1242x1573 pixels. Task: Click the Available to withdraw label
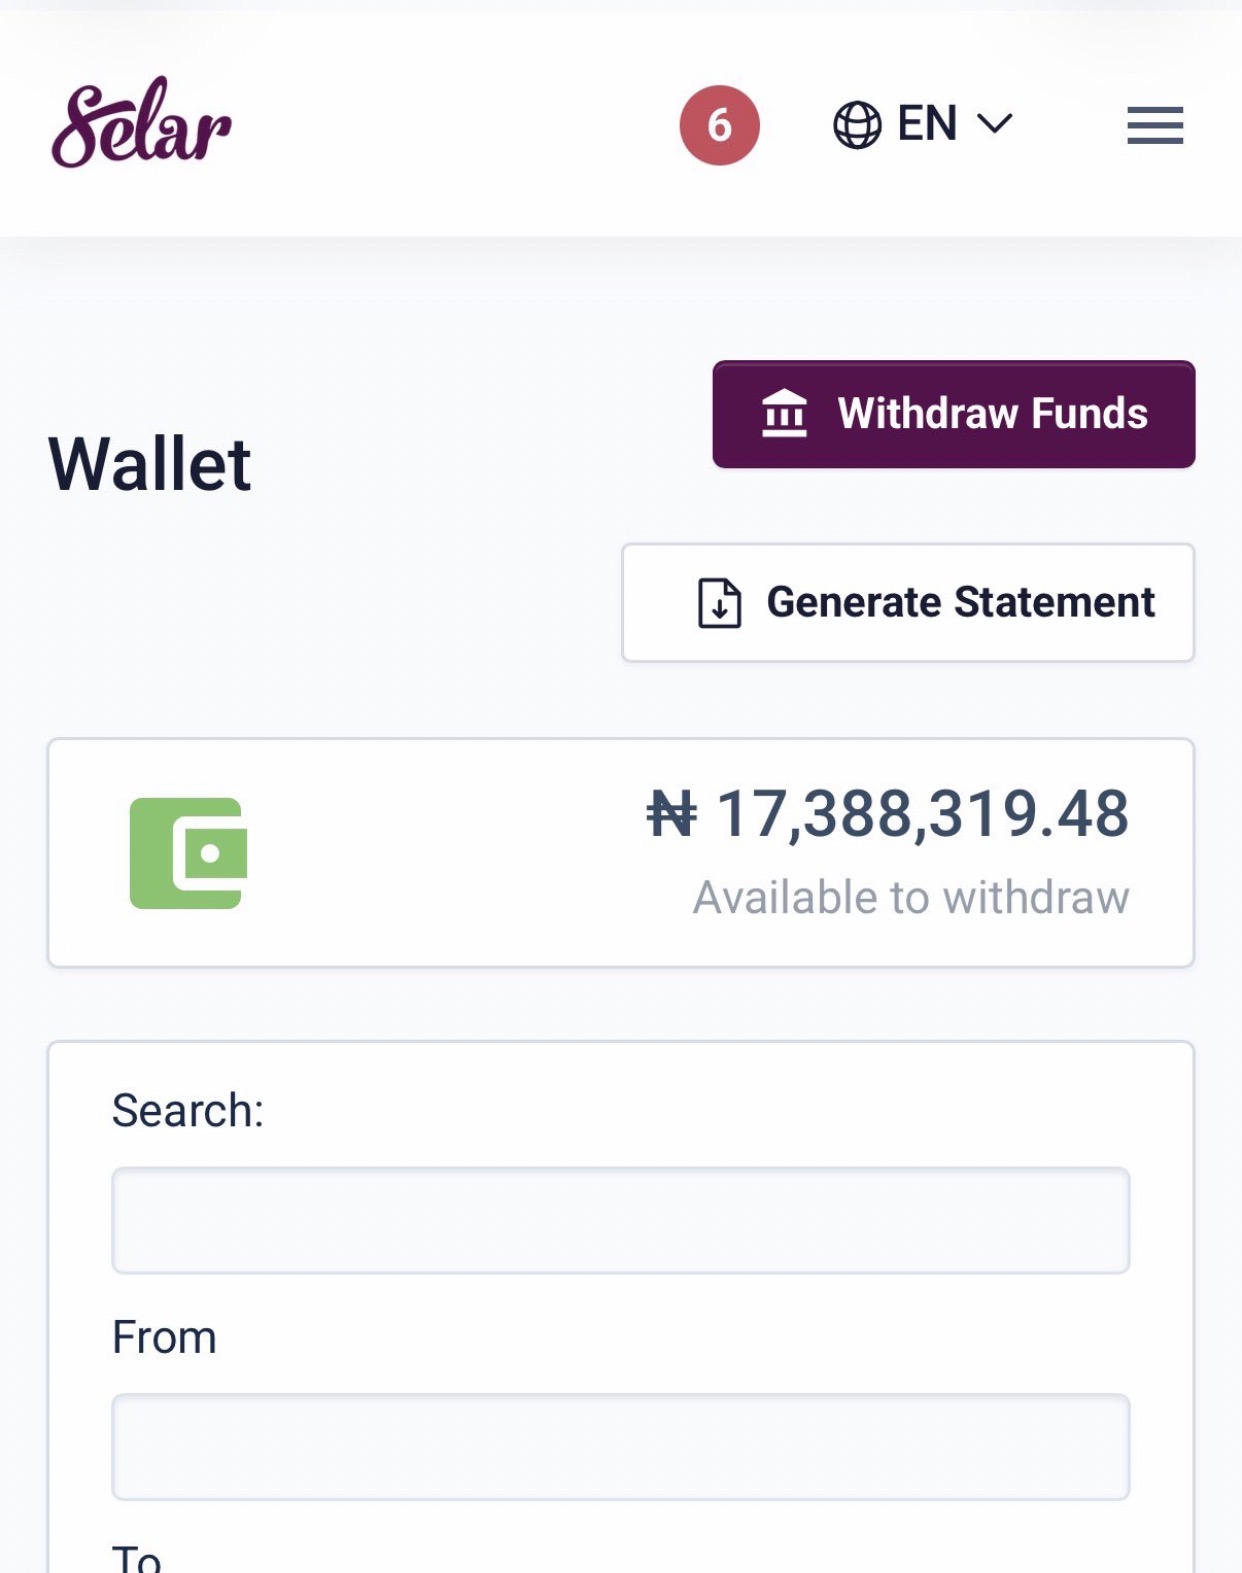click(x=911, y=897)
